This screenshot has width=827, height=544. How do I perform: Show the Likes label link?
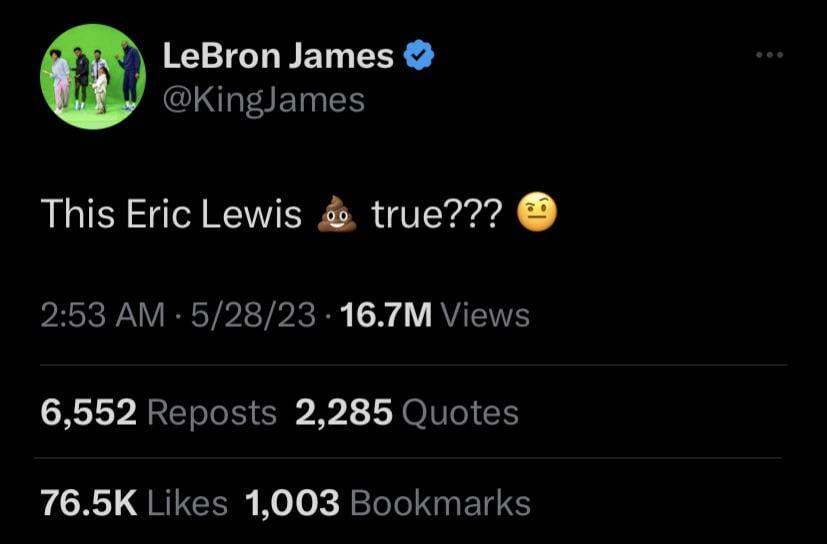[x=187, y=502]
